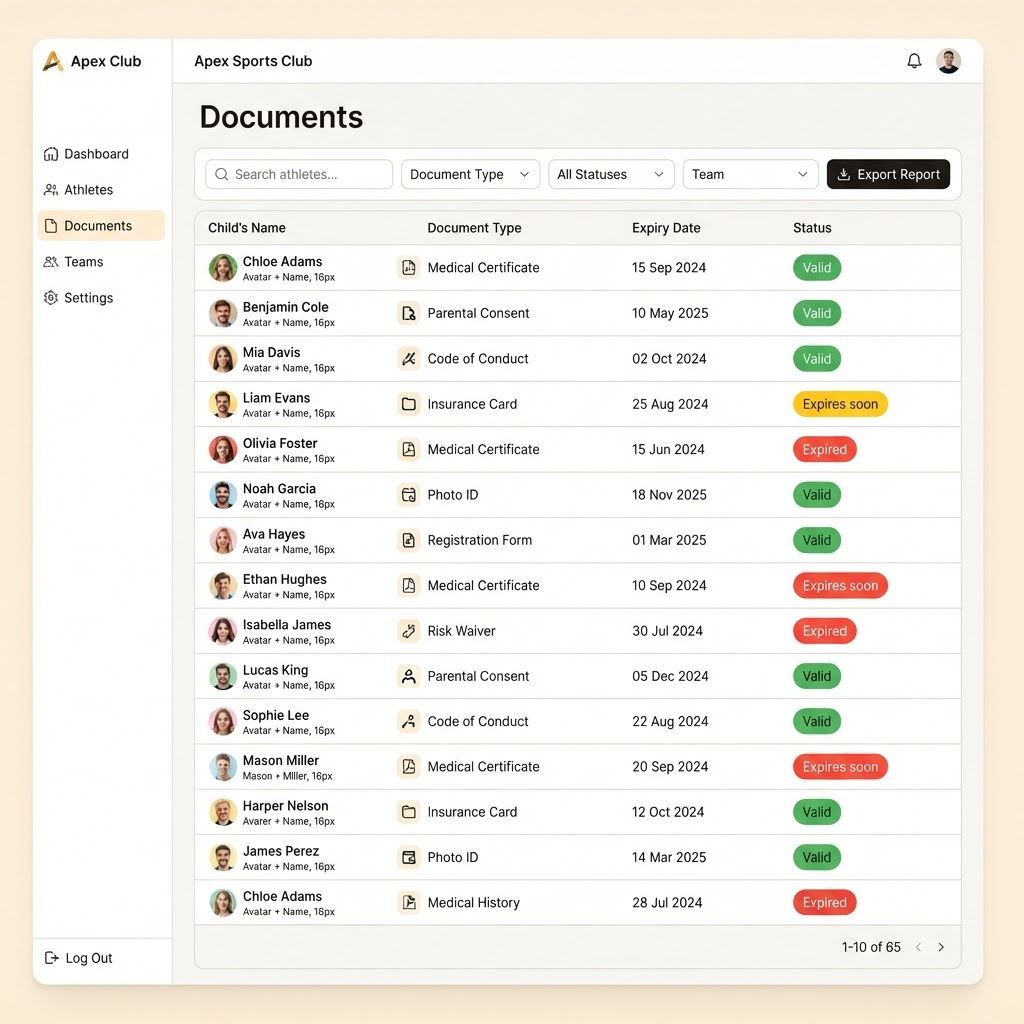This screenshot has height=1024, width=1024.
Task: Click Isabella James' Risk Waiver icon
Action: point(409,631)
